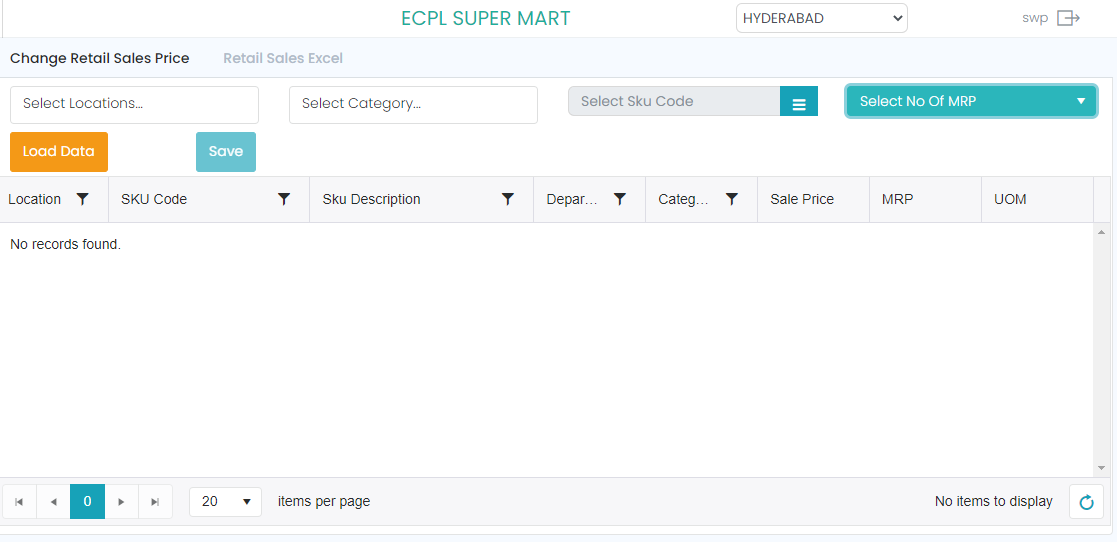Filter the Location column
The height and width of the screenshot is (542, 1118).
pyautogui.click(x=83, y=200)
